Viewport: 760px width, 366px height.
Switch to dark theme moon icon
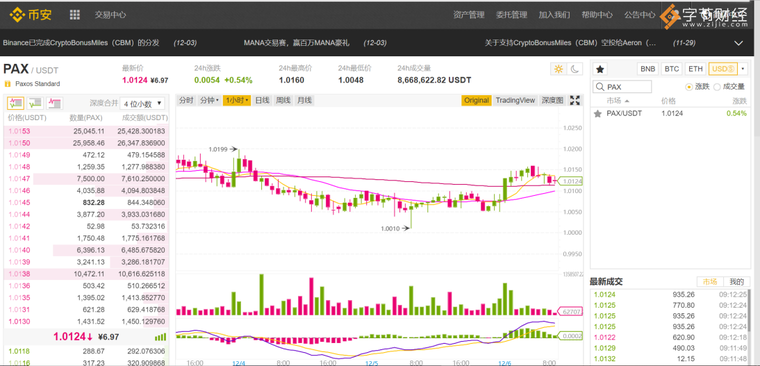point(574,69)
